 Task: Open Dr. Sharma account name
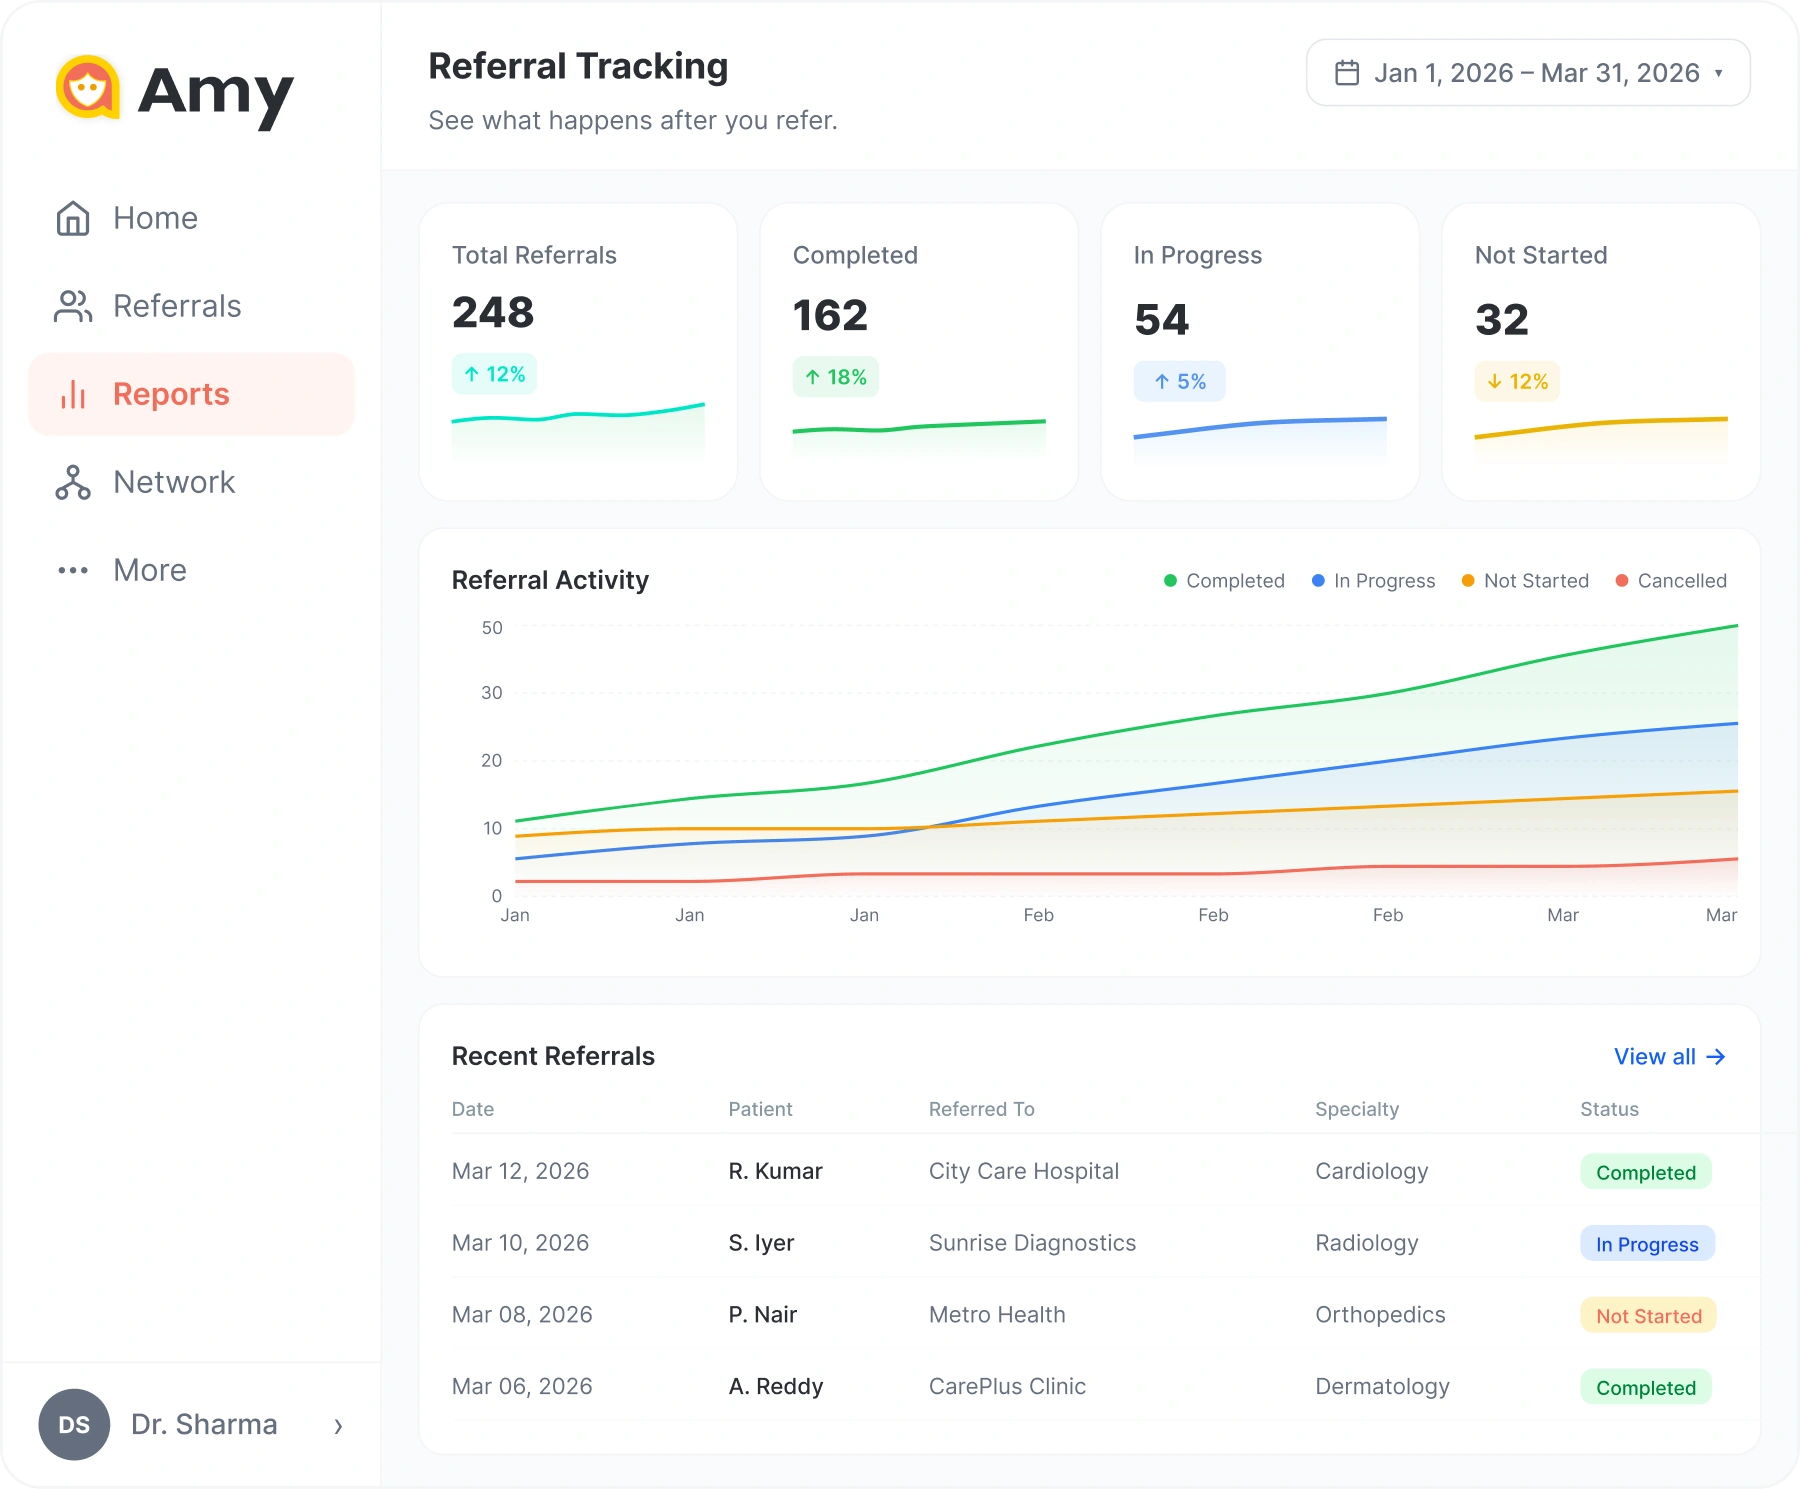pos(204,1424)
